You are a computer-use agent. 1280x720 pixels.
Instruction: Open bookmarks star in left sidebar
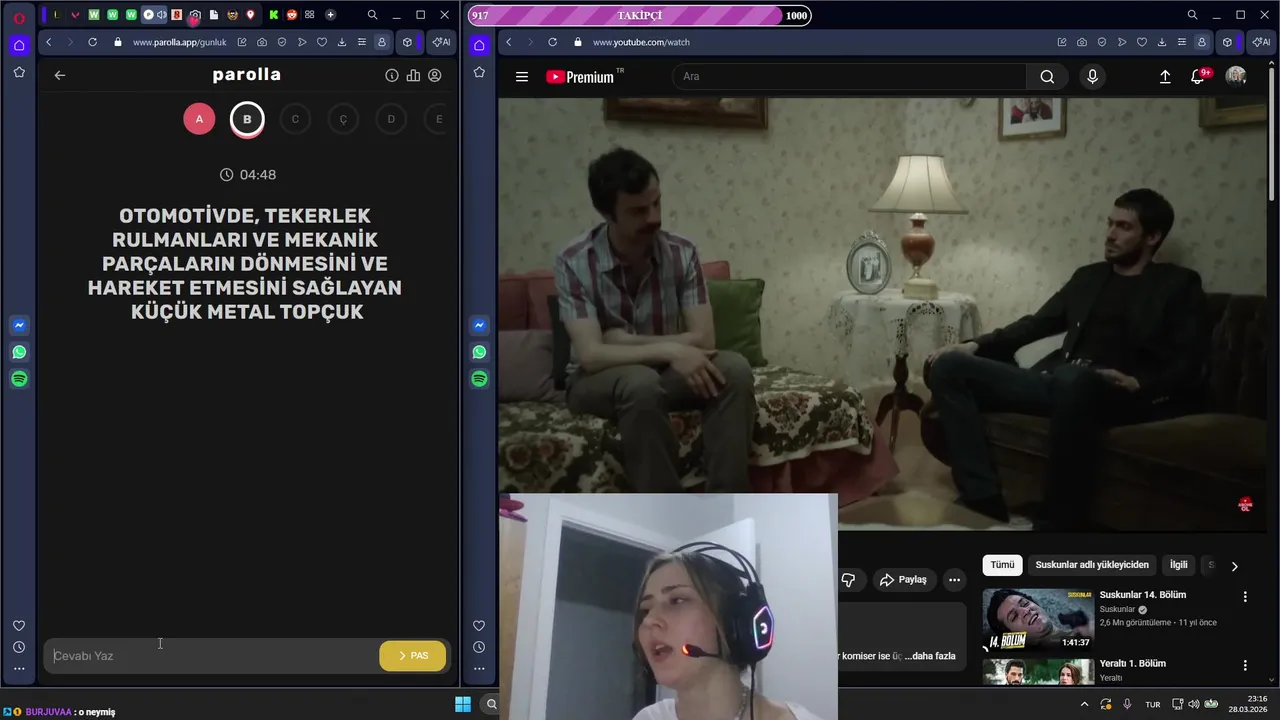19,72
